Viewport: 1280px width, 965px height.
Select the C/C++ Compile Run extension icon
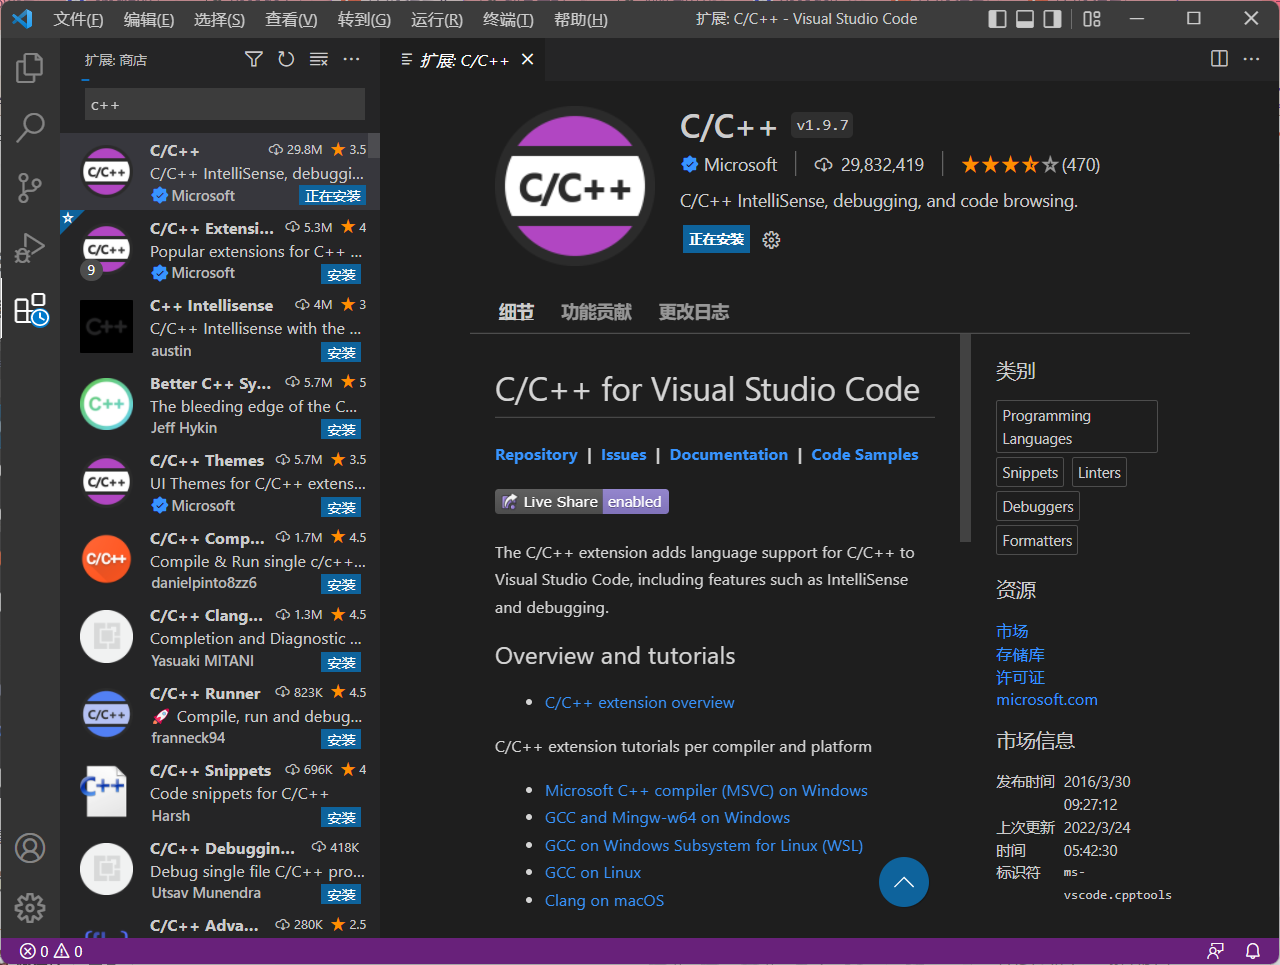coord(106,559)
